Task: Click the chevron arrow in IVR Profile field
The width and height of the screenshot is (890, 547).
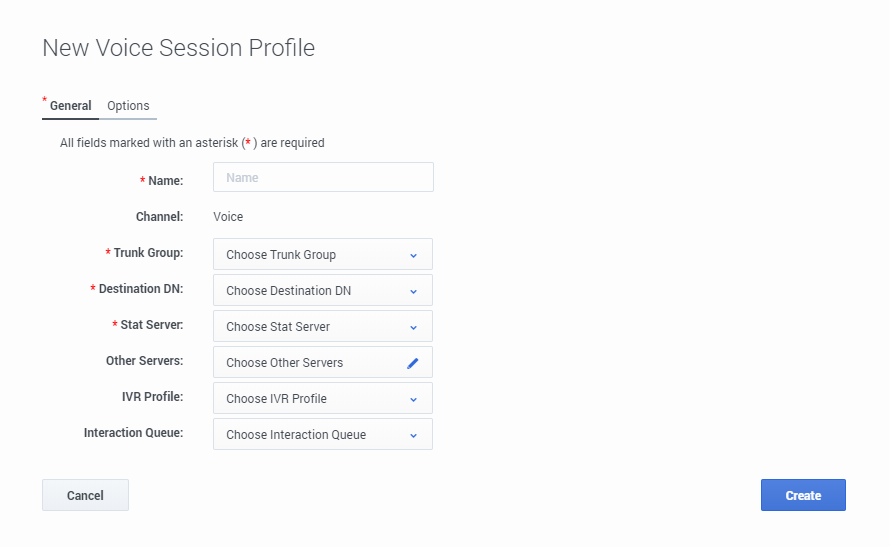Action: pos(413,399)
